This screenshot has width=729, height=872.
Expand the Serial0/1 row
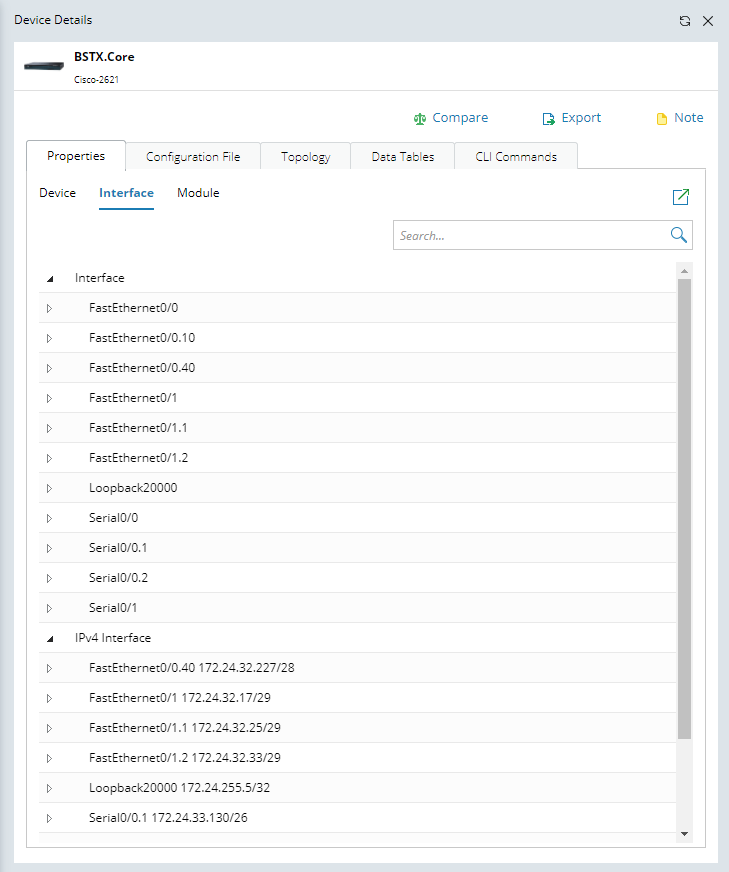click(x=49, y=608)
